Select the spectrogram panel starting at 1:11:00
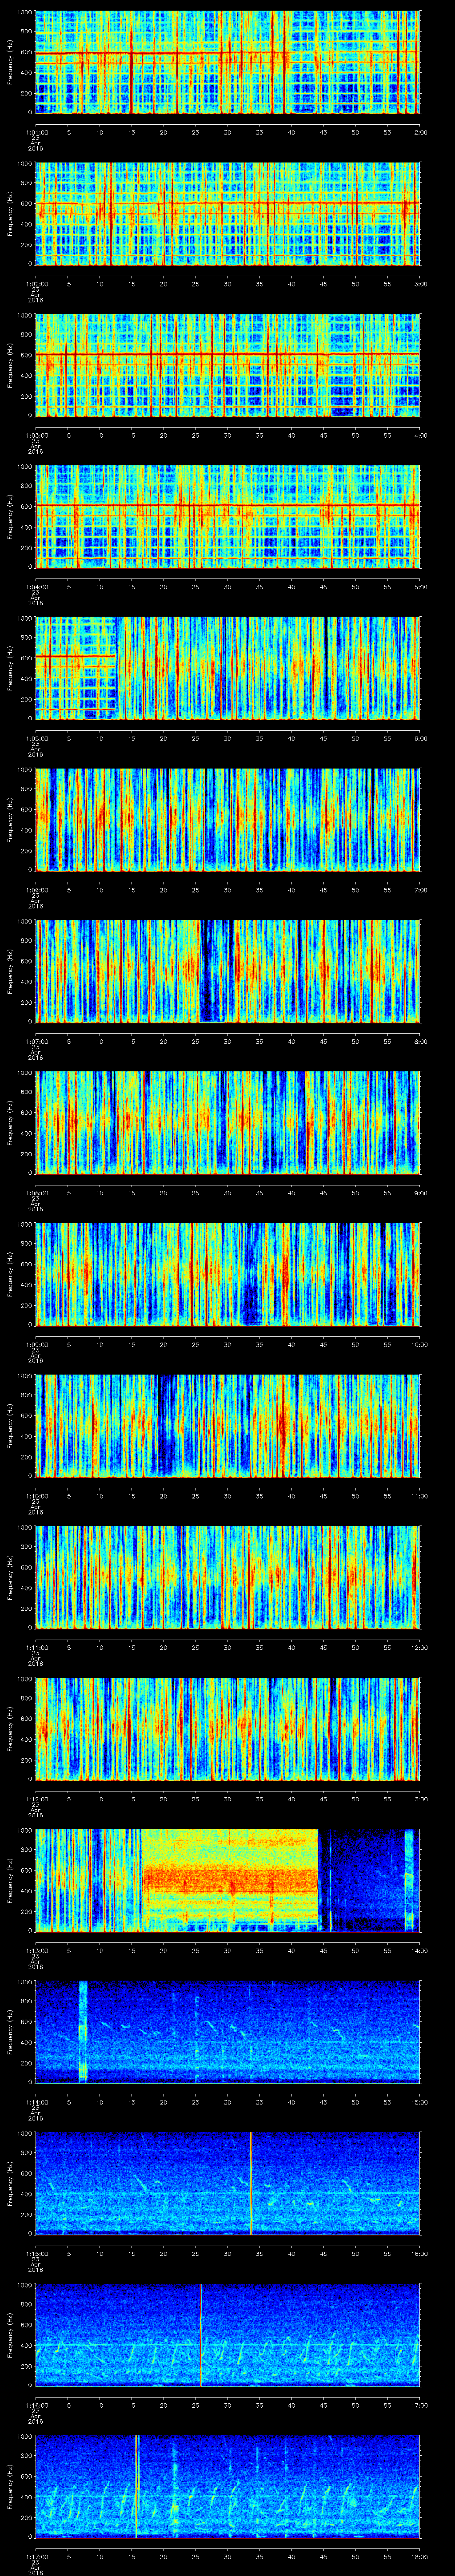The width and height of the screenshot is (455, 2576). pos(228,1578)
